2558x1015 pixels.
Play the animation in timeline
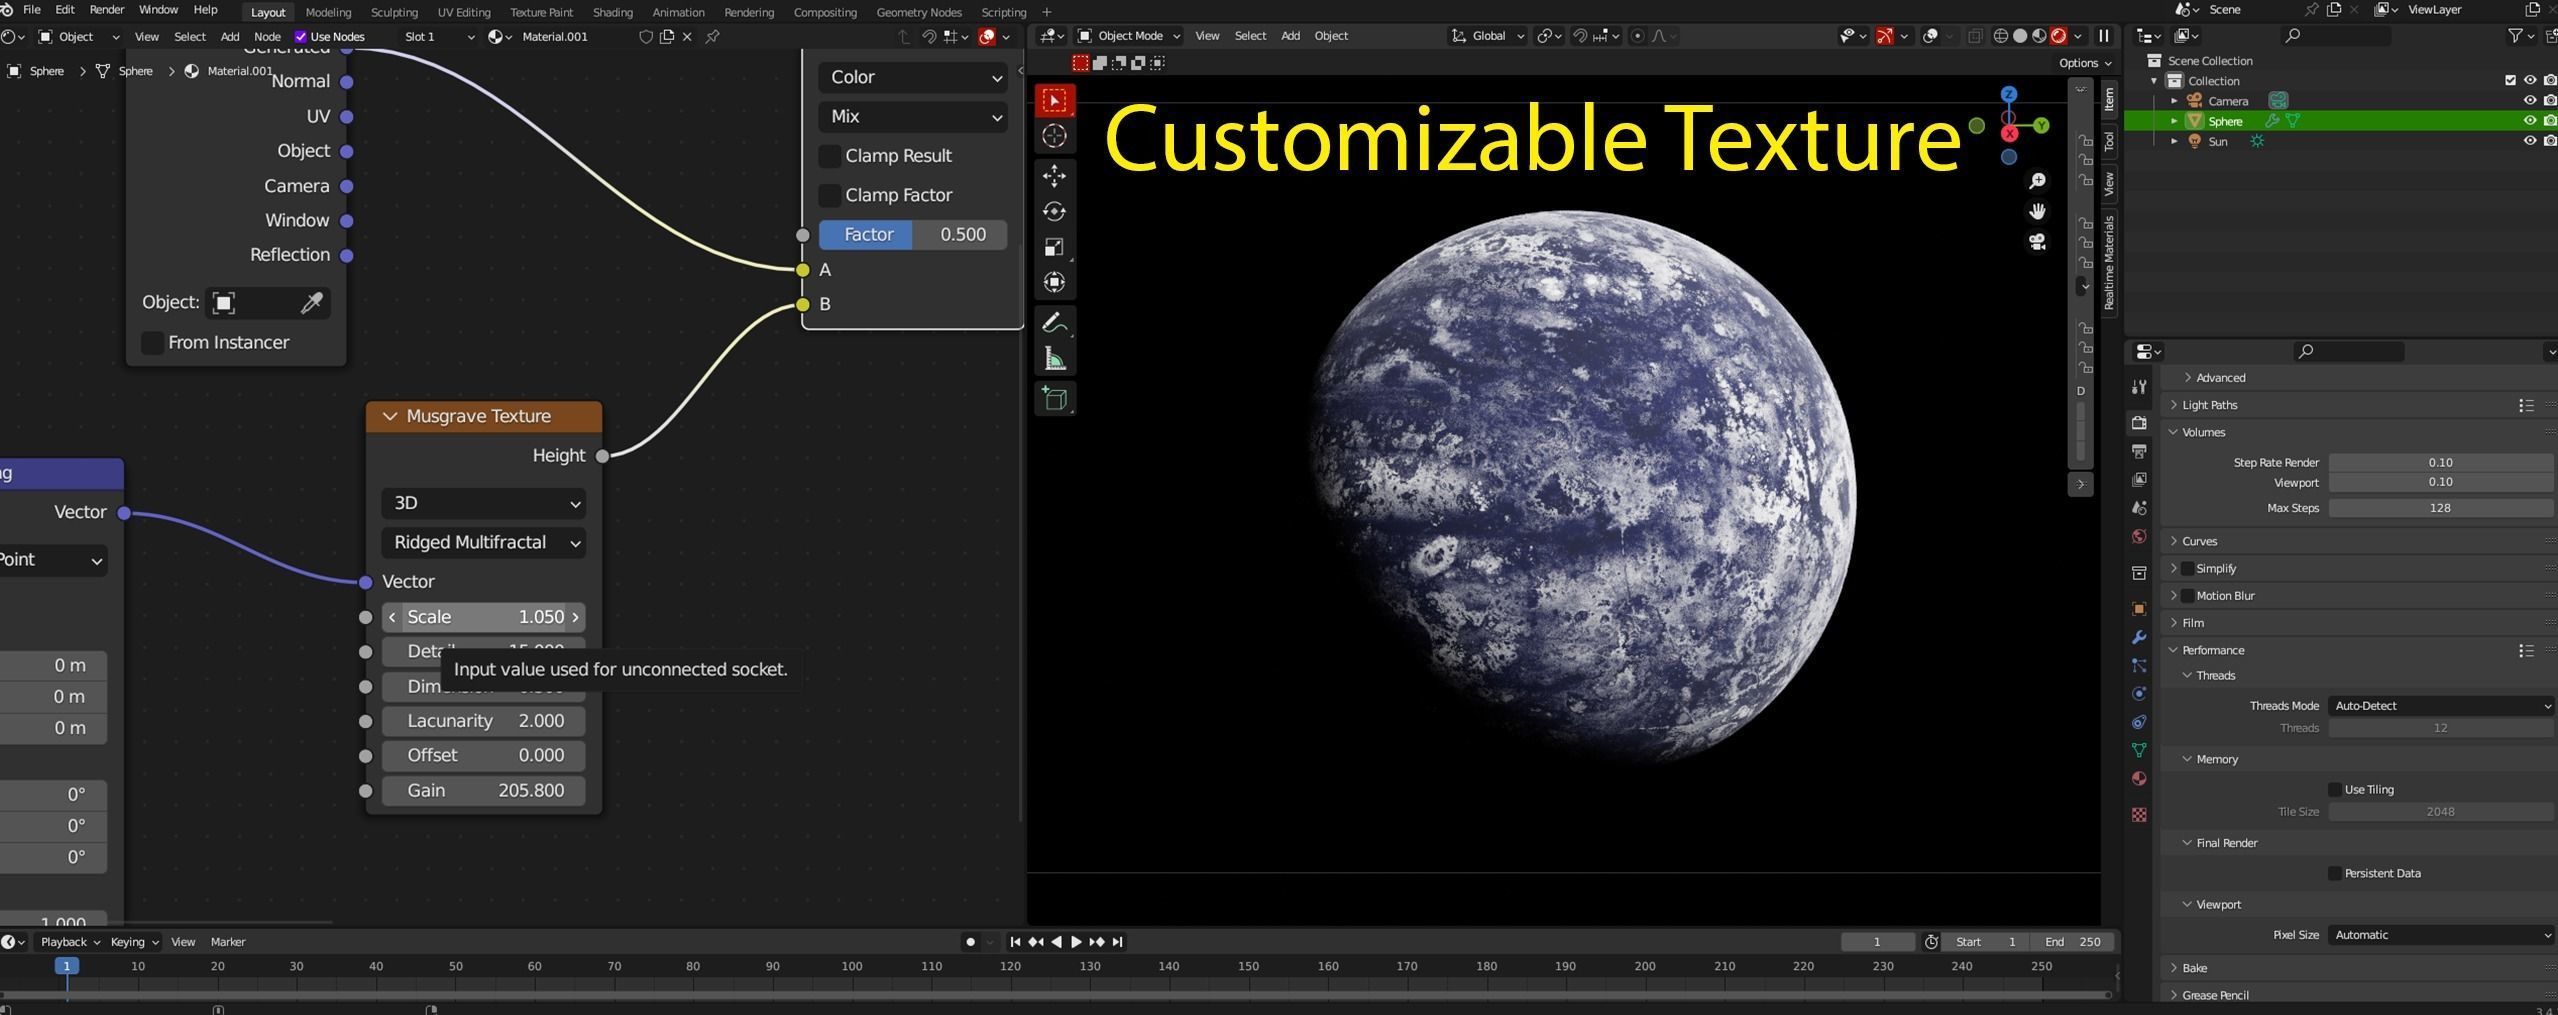tap(1076, 942)
